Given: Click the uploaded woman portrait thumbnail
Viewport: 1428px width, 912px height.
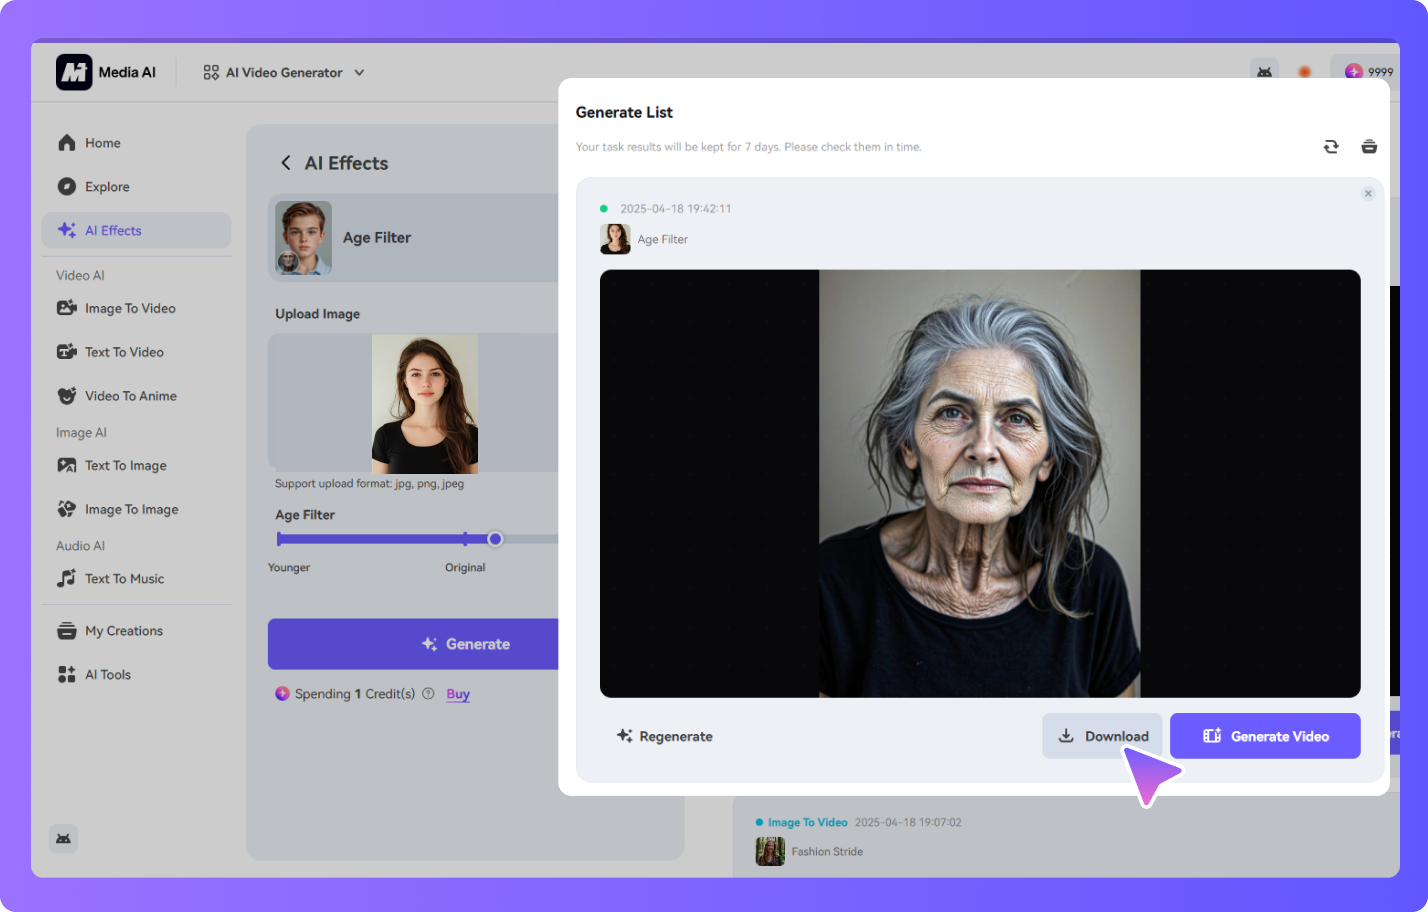Looking at the screenshot, I should click(x=424, y=403).
